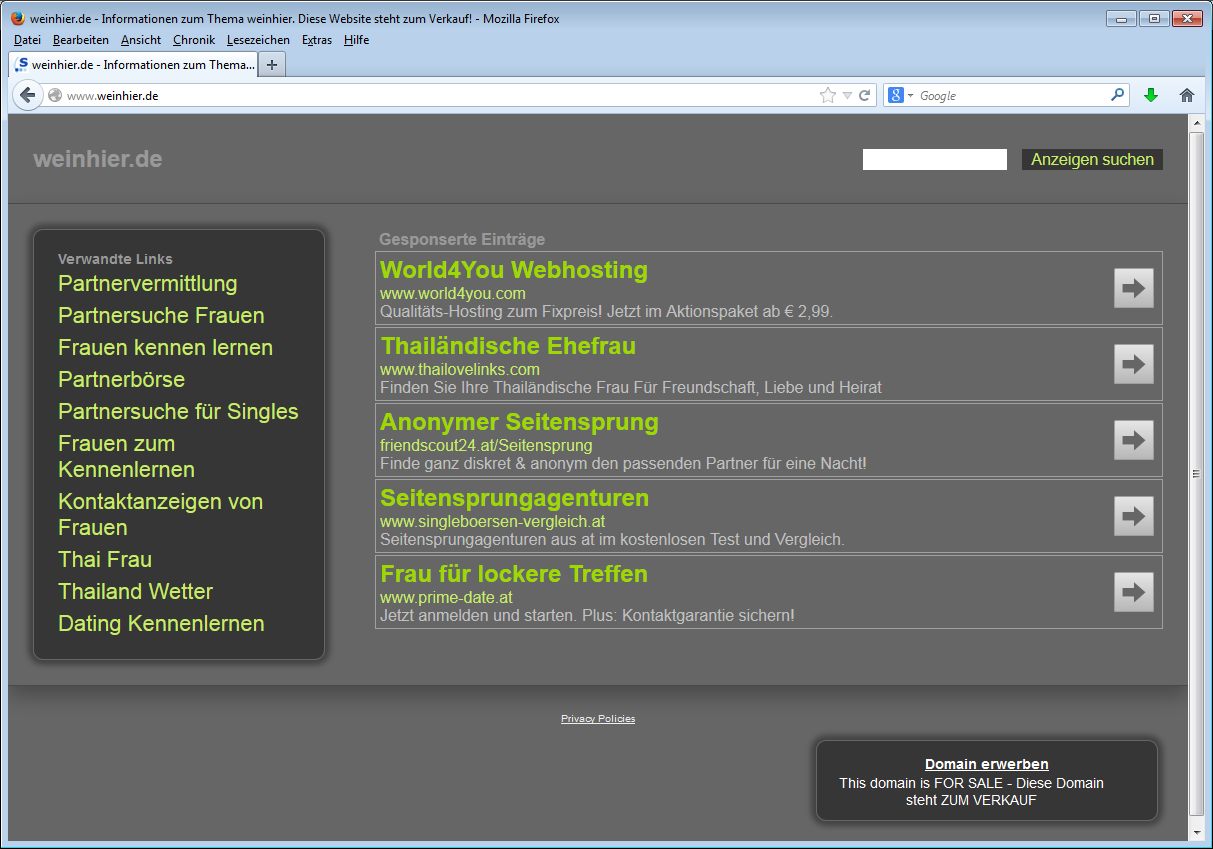Image resolution: width=1213 pixels, height=849 pixels.
Task: Open the Partnervermittlung related link
Action: (148, 284)
